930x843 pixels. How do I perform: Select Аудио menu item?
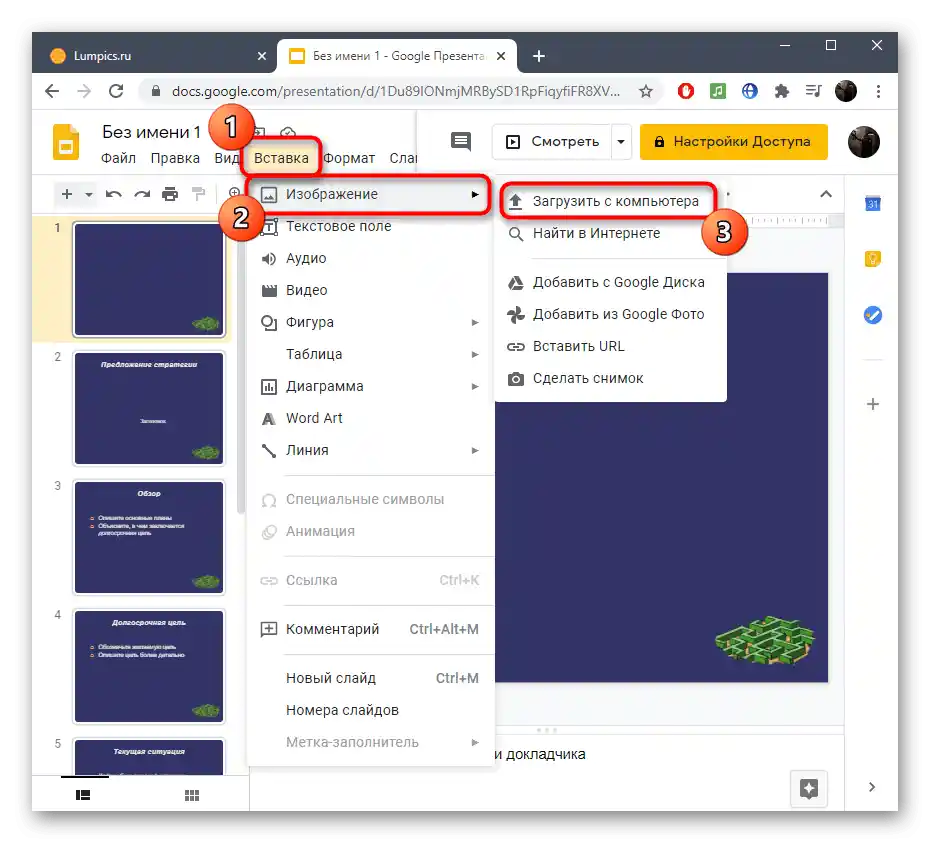[370, 258]
